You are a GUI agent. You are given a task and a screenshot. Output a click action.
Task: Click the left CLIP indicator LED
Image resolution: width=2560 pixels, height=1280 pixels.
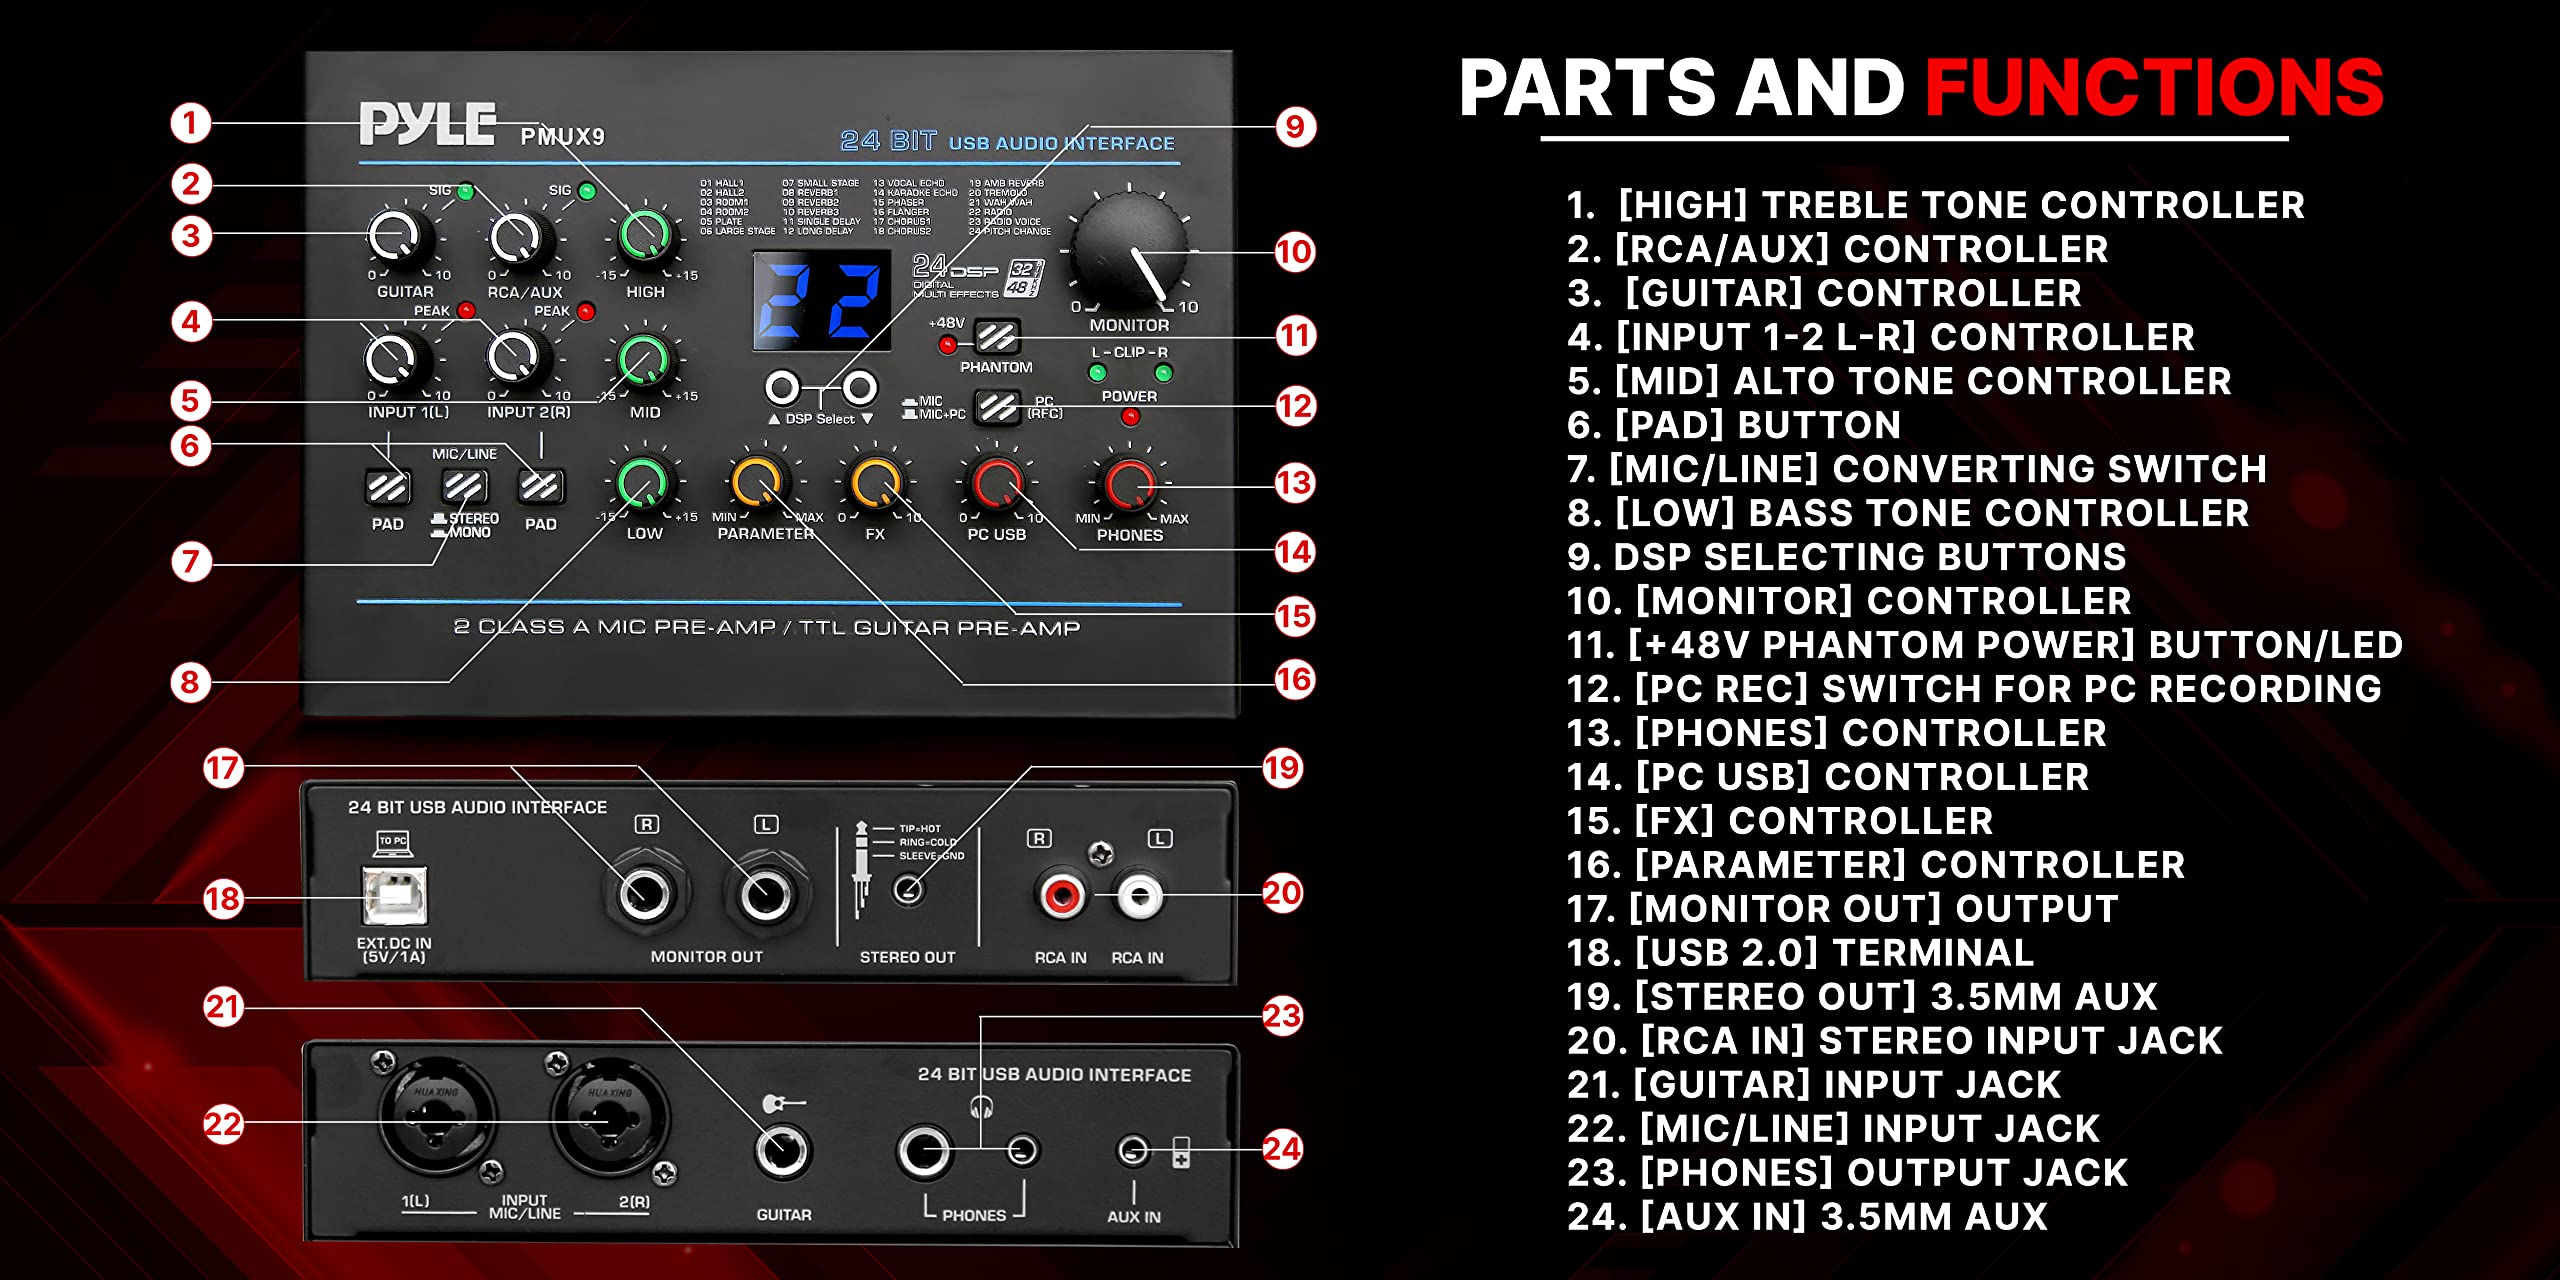[1097, 373]
